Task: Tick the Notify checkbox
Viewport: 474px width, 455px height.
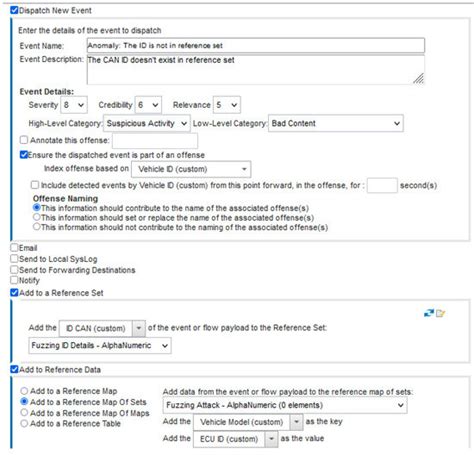Action: (x=14, y=280)
